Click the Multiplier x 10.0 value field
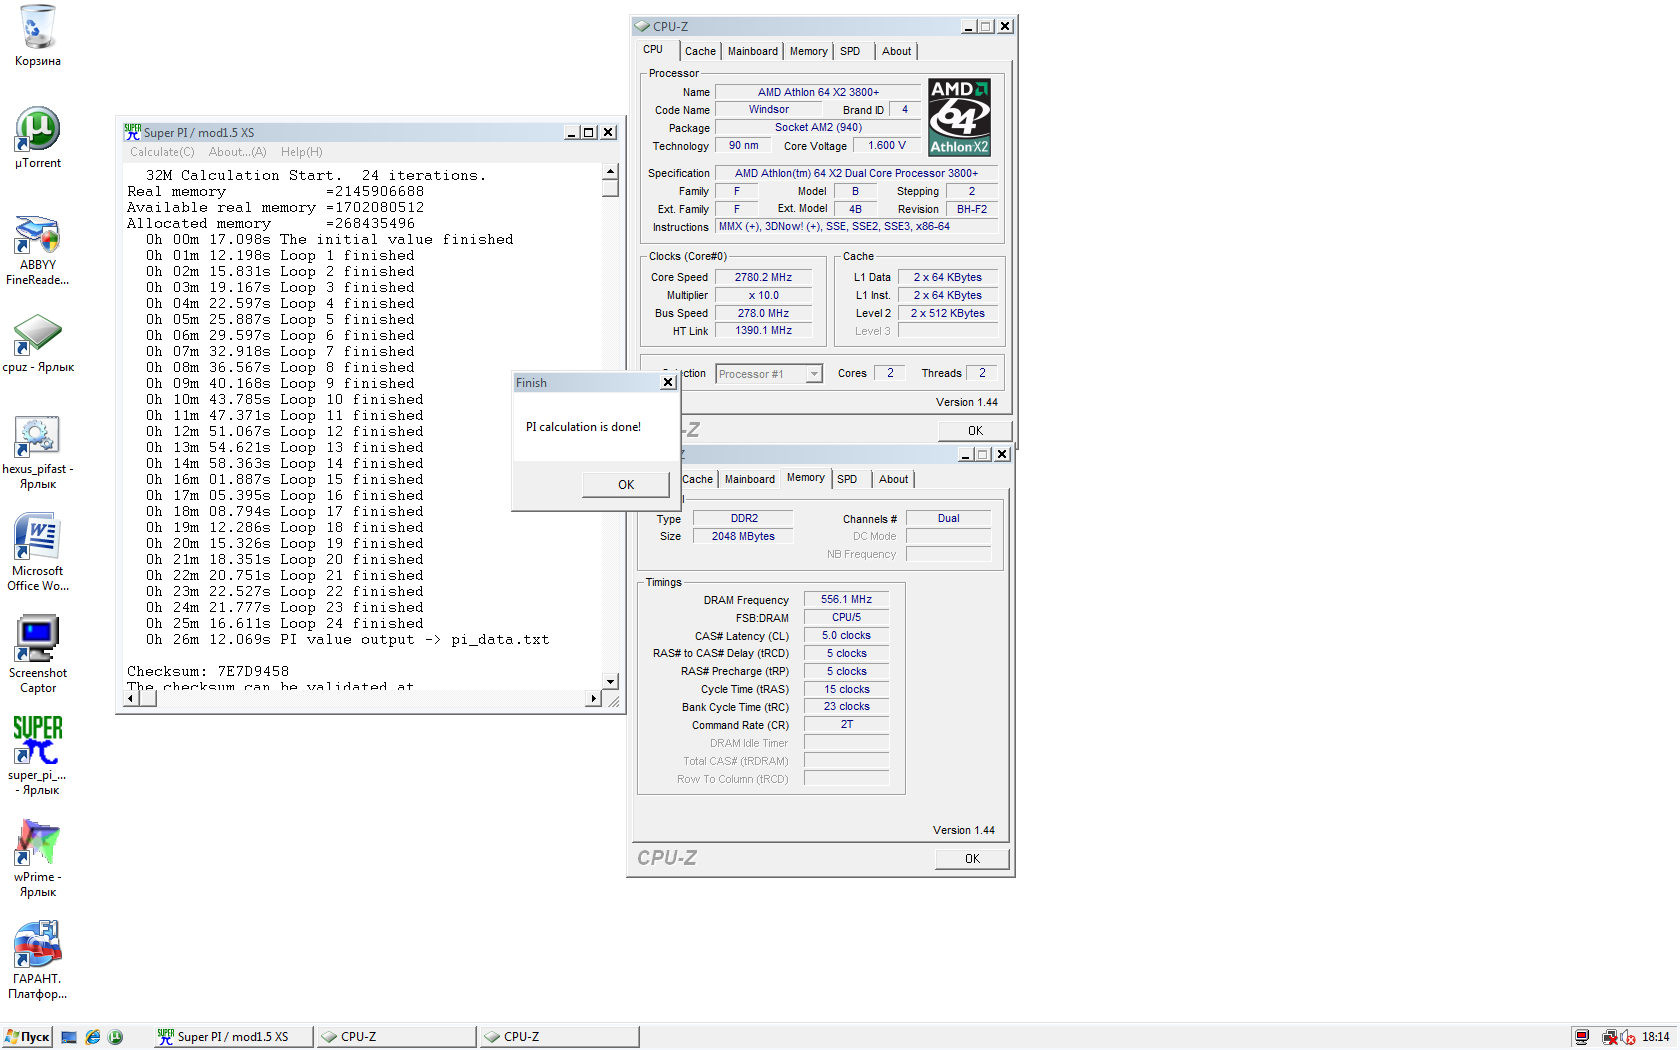1680x1050 pixels. [x=763, y=295]
